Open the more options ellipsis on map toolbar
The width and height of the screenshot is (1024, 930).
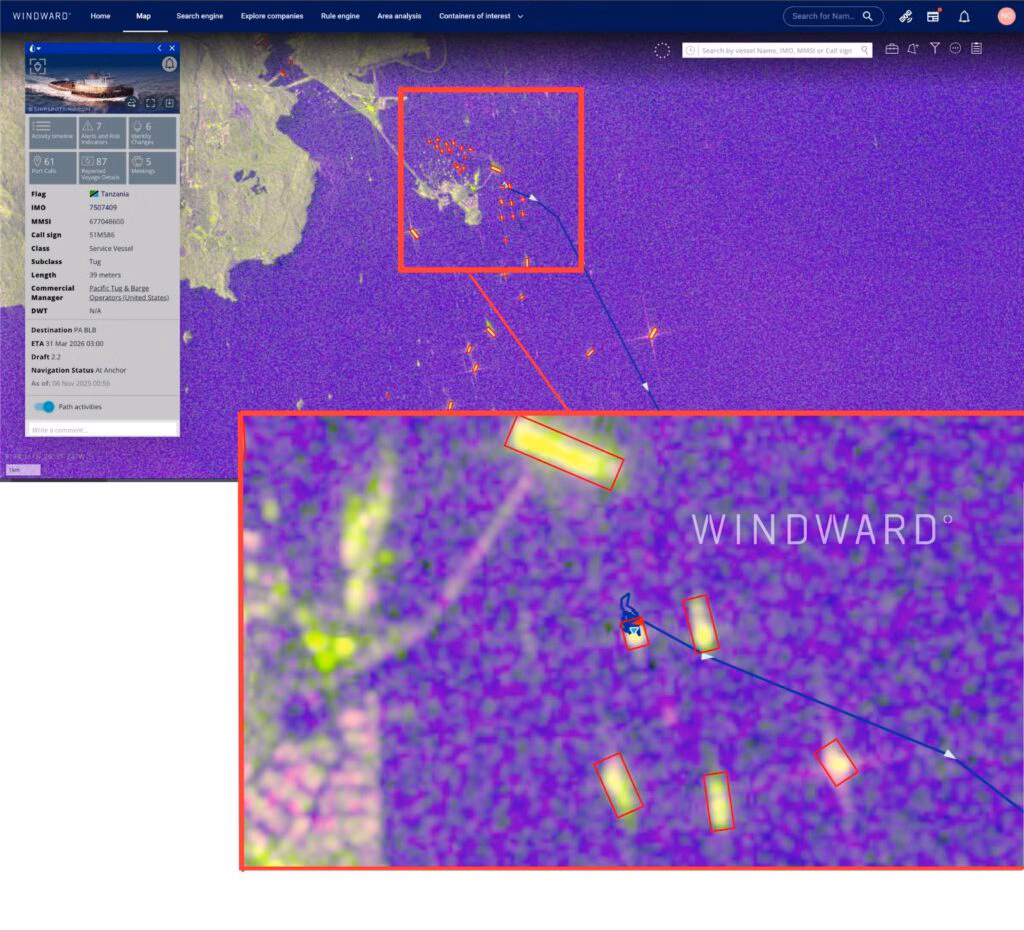[x=955, y=48]
